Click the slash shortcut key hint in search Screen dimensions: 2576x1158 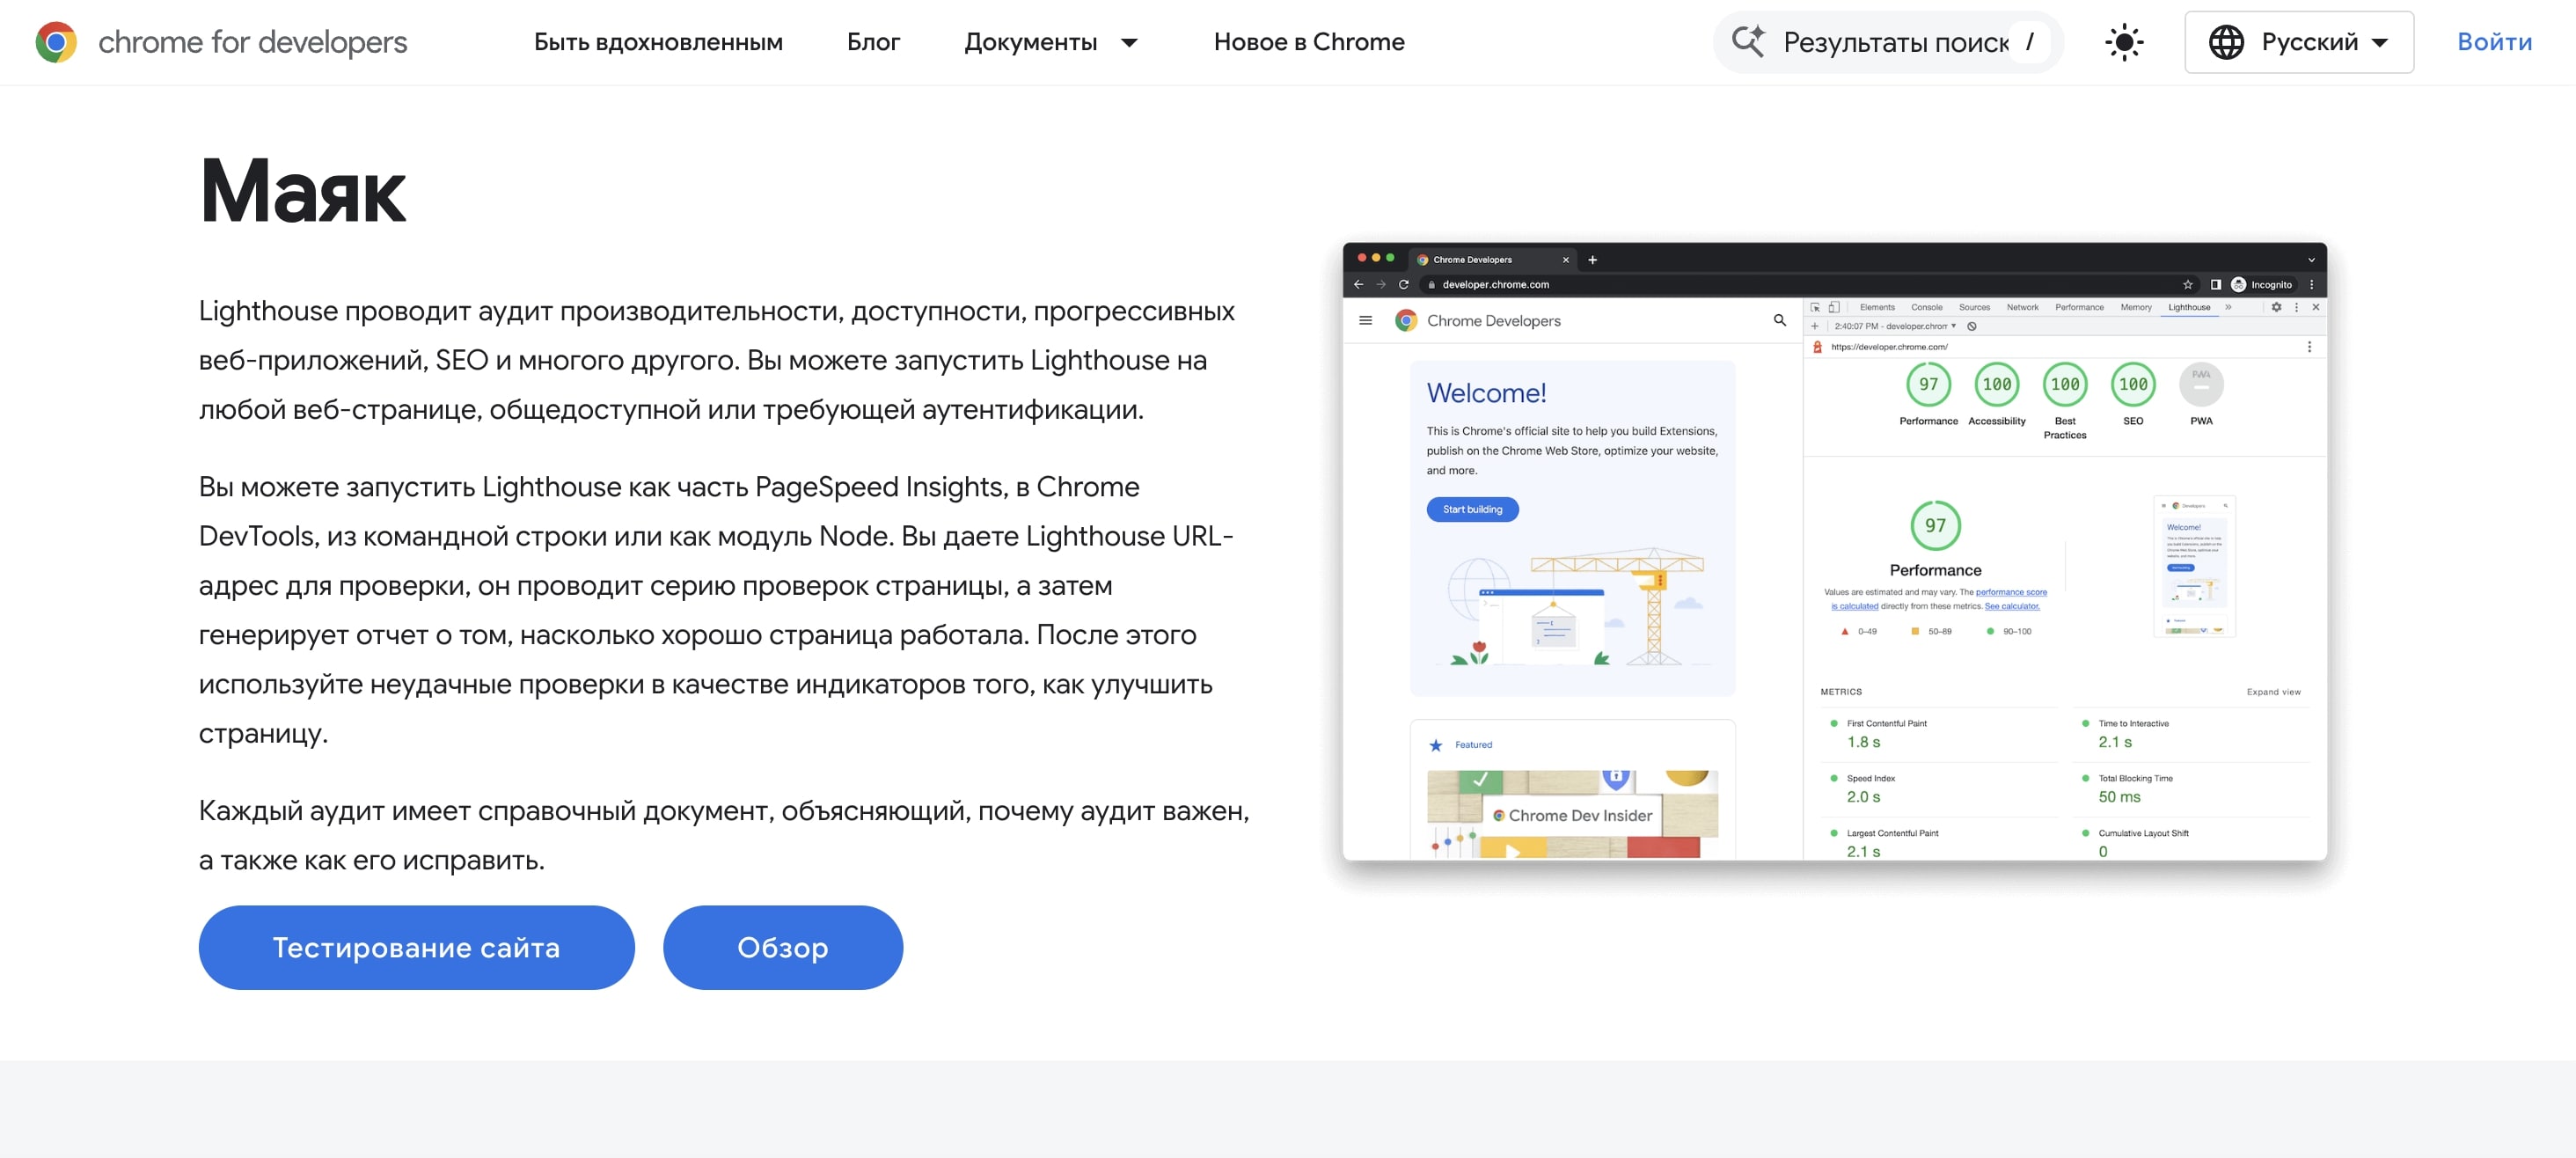[2029, 42]
